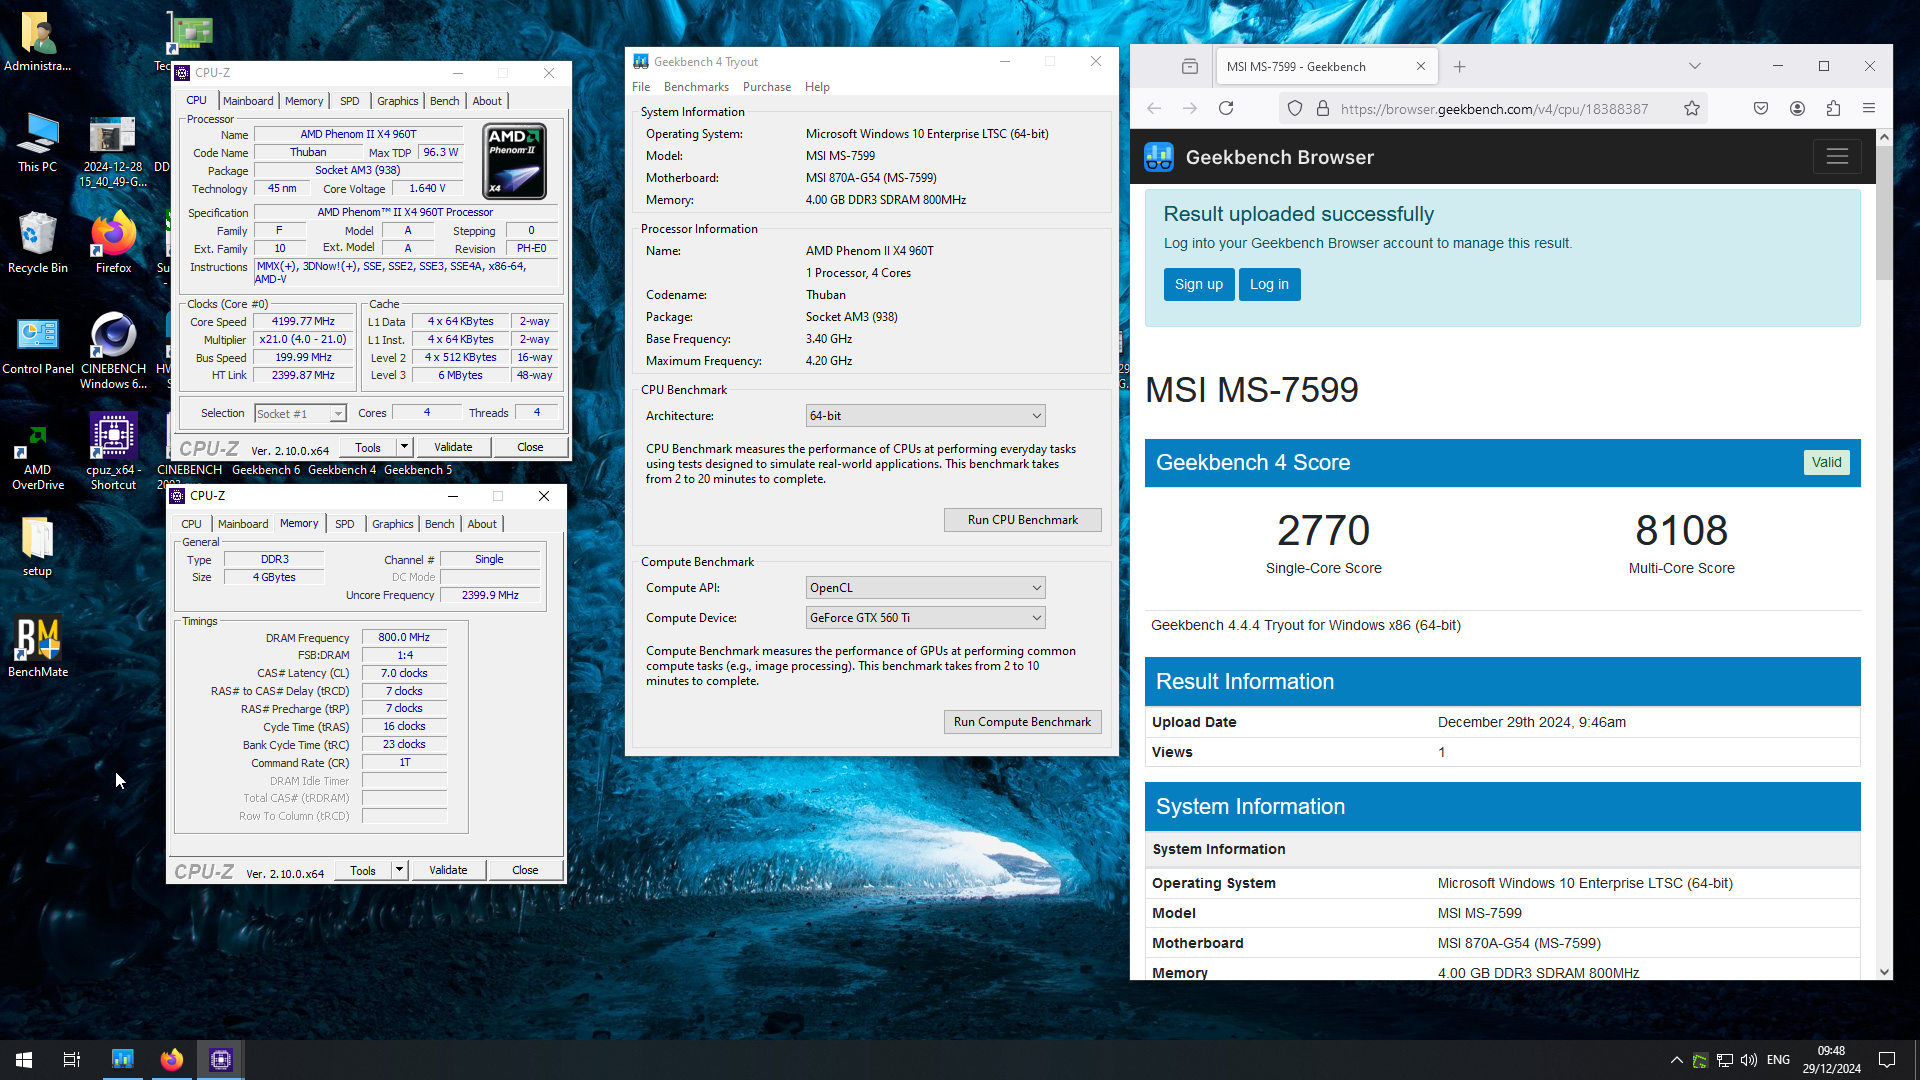Close the MSI MS-7599 Geekbench tab

point(1421,67)
